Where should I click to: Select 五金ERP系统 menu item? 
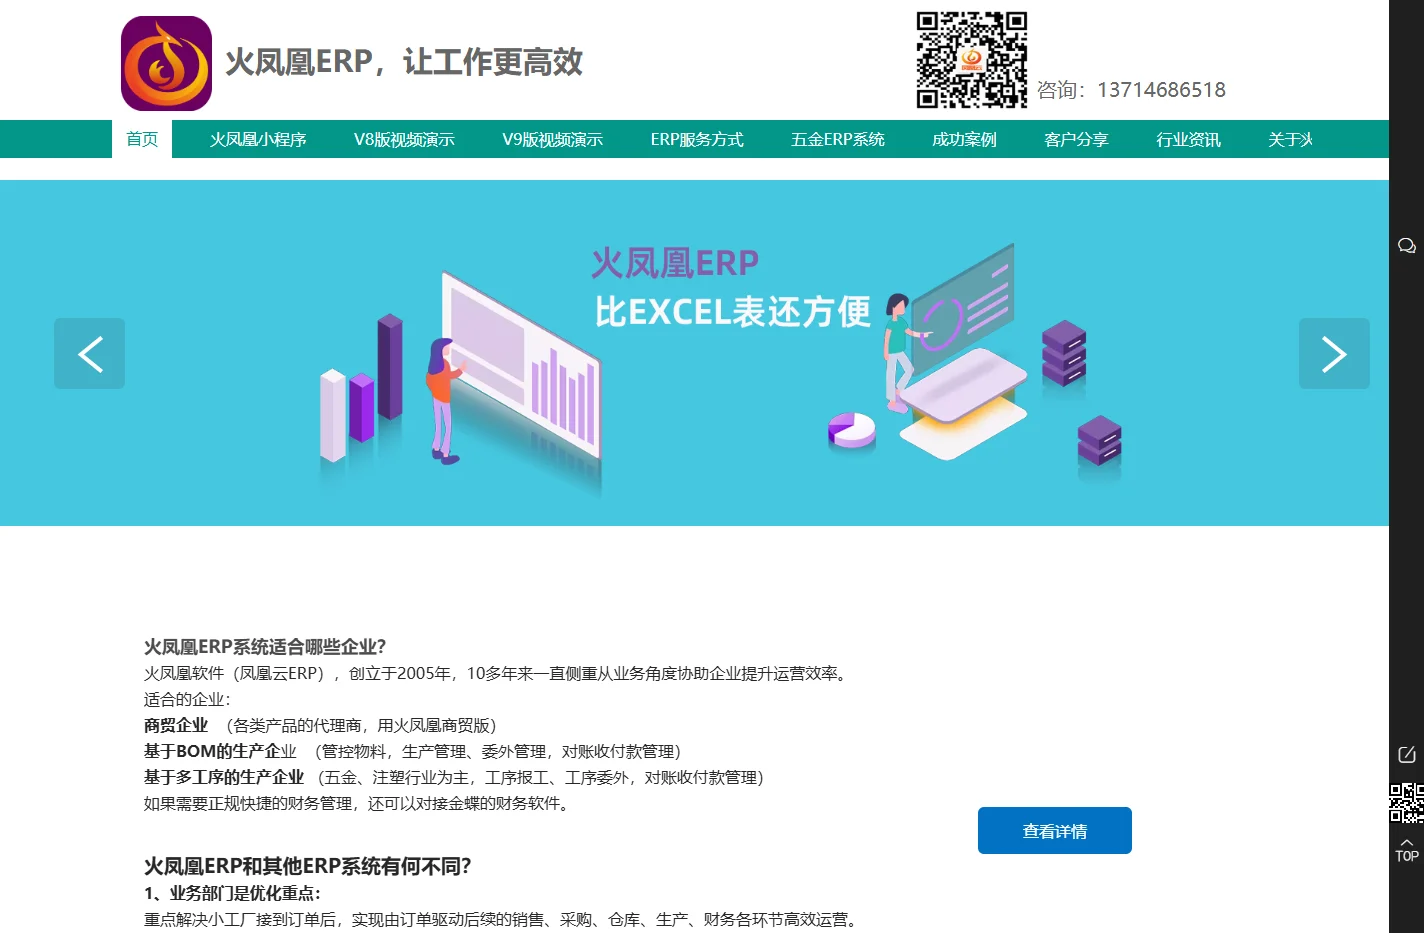pos(838,139)
